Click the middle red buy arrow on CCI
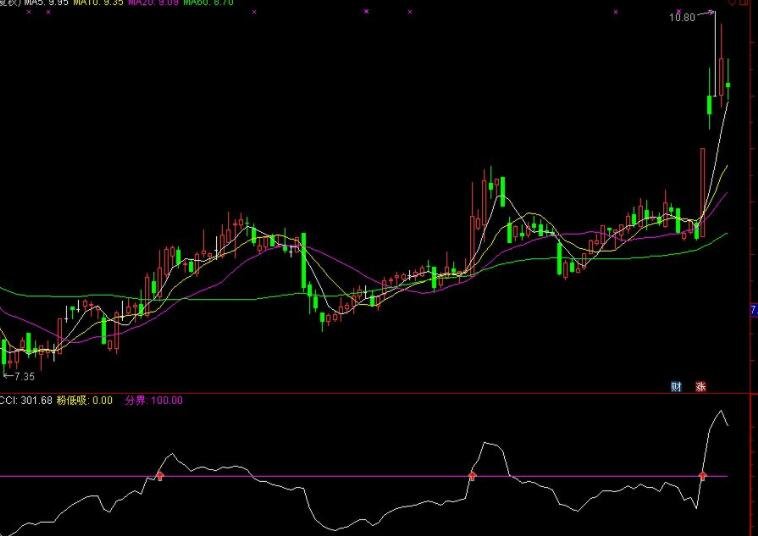This screenshot has height=536, width=758. pos(472,476)
